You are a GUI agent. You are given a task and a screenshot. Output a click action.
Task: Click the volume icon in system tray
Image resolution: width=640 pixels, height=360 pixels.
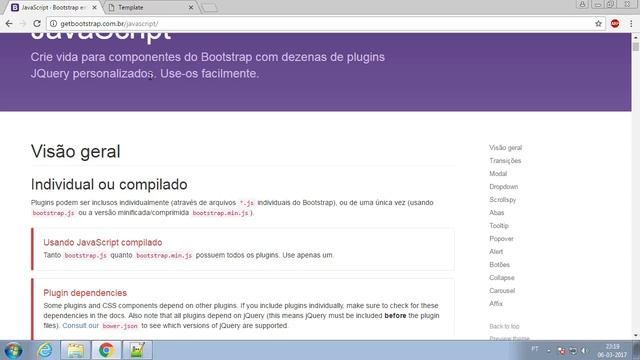584,351
